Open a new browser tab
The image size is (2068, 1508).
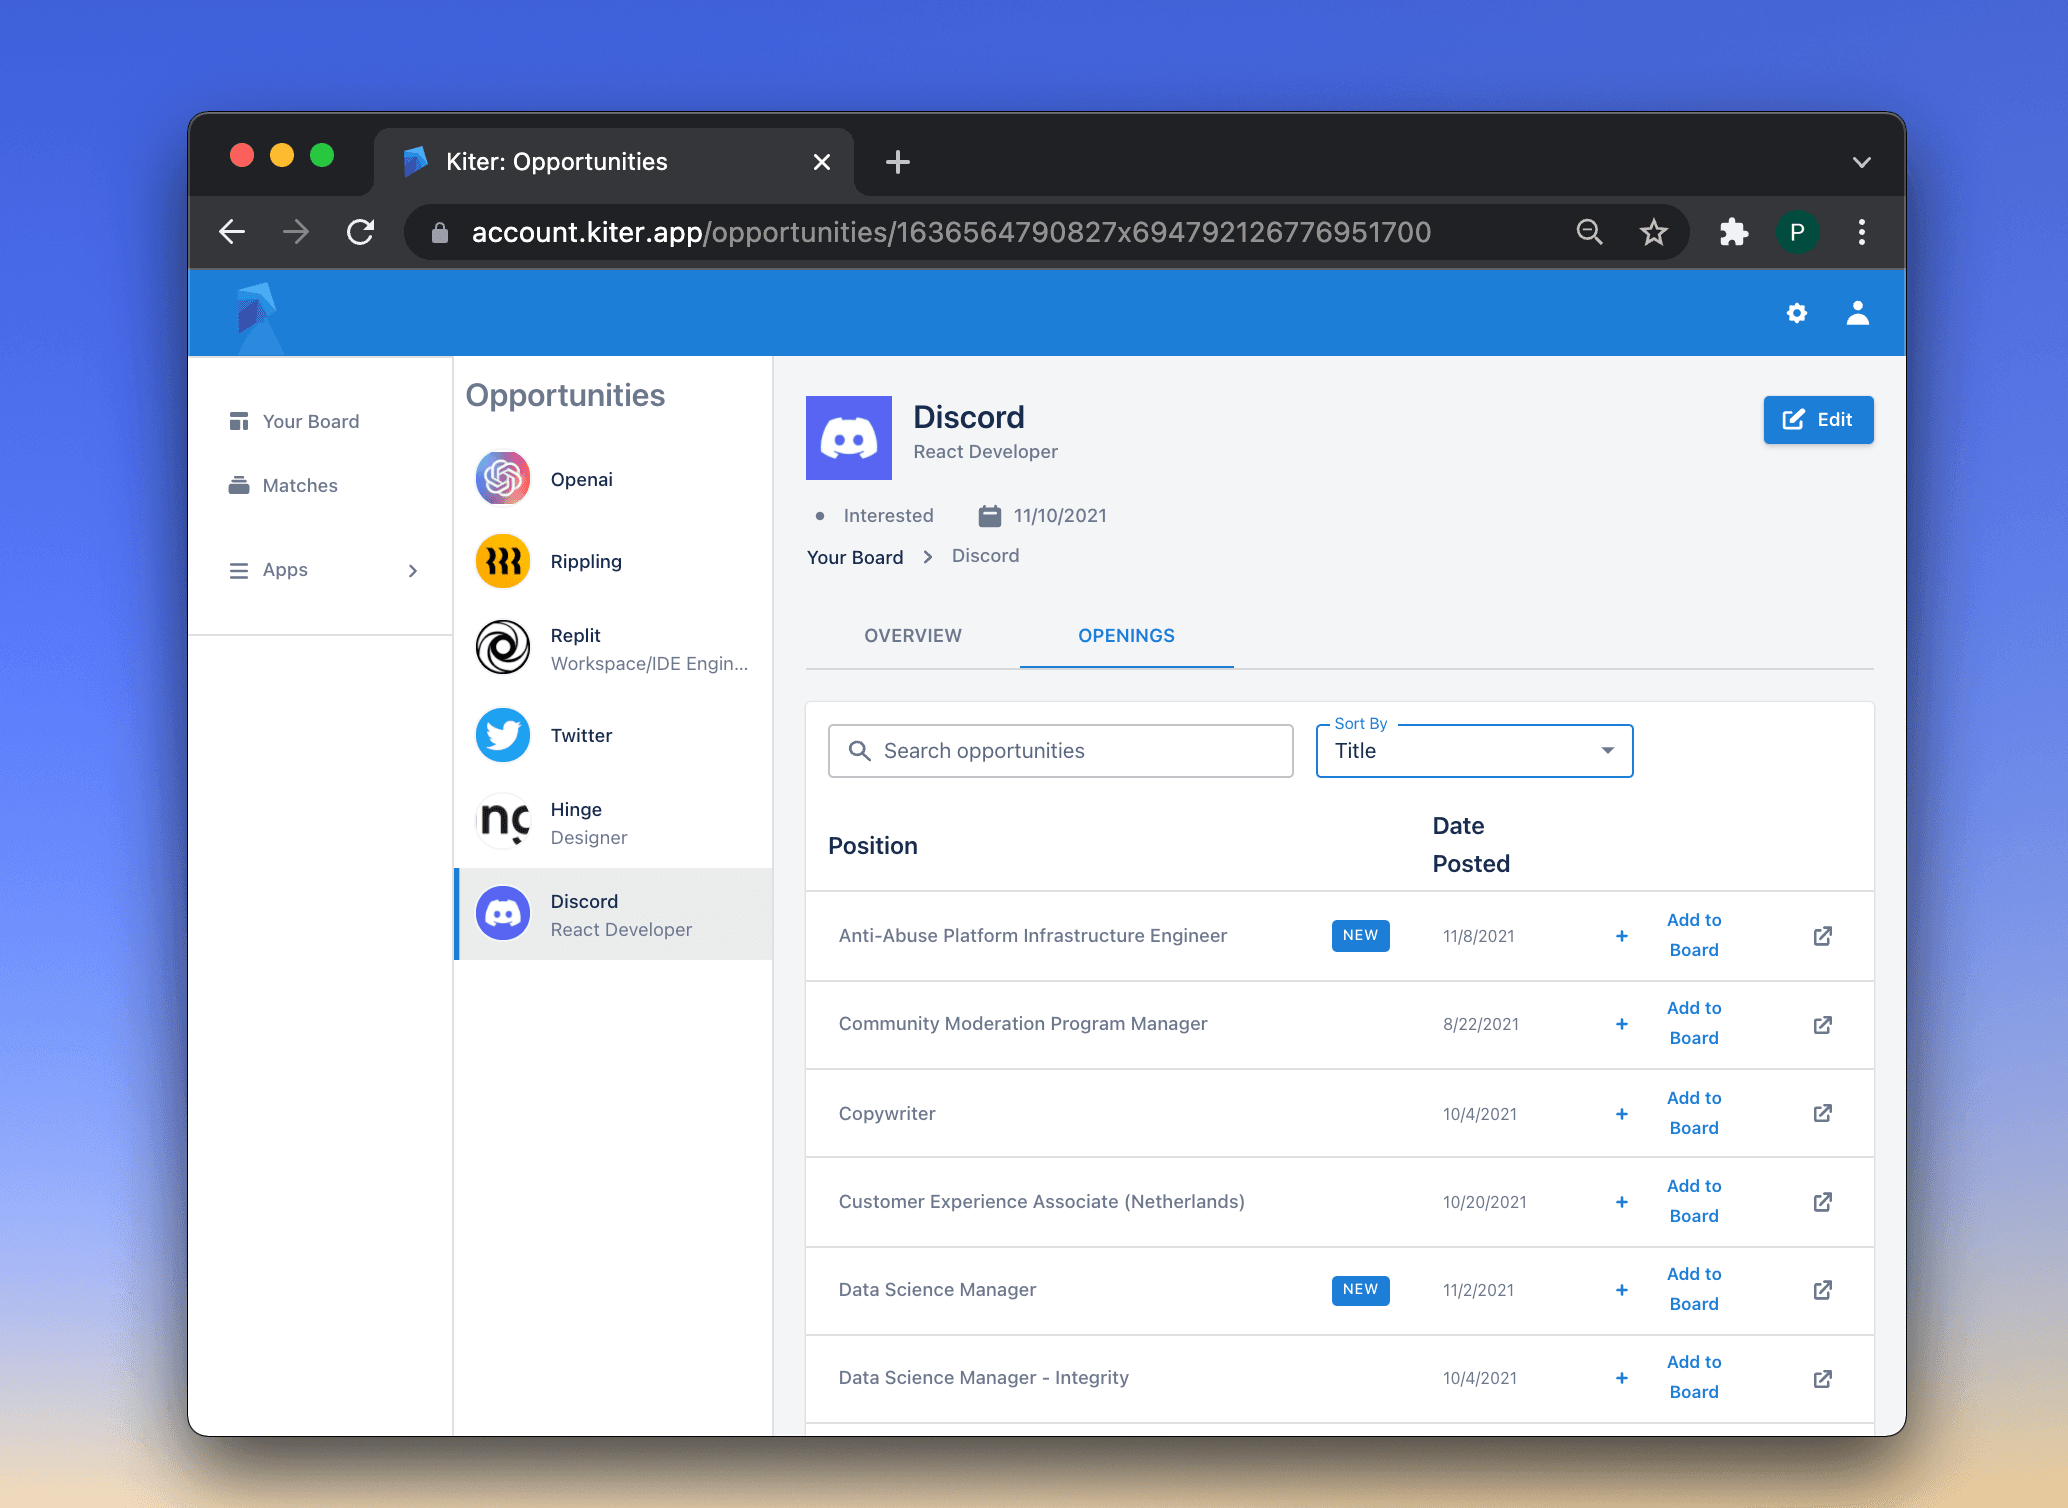[x=897, y=162]
